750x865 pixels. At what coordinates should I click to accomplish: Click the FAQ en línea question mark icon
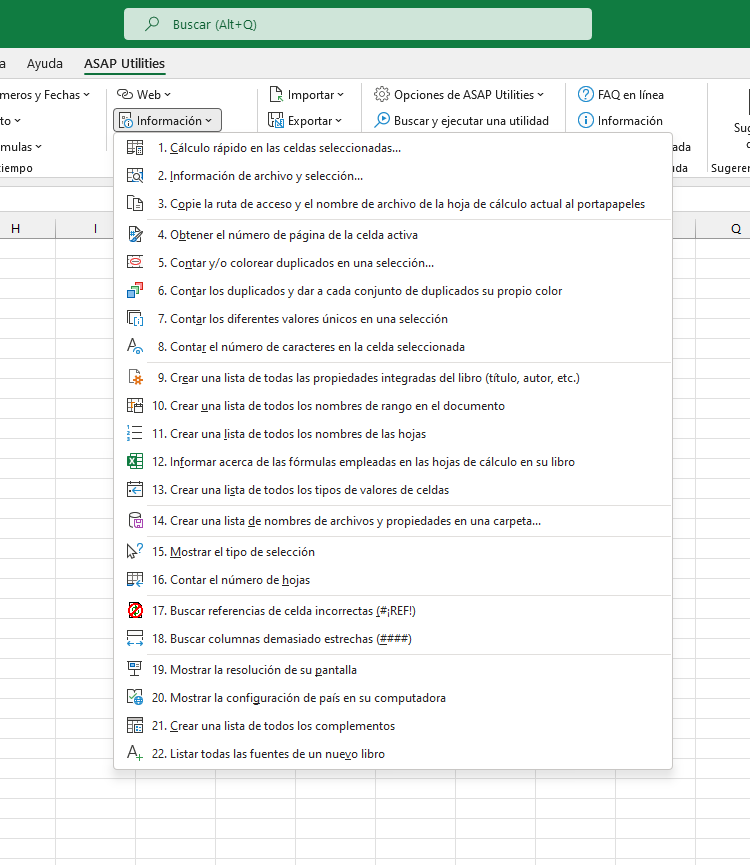(x=586, y=94)
